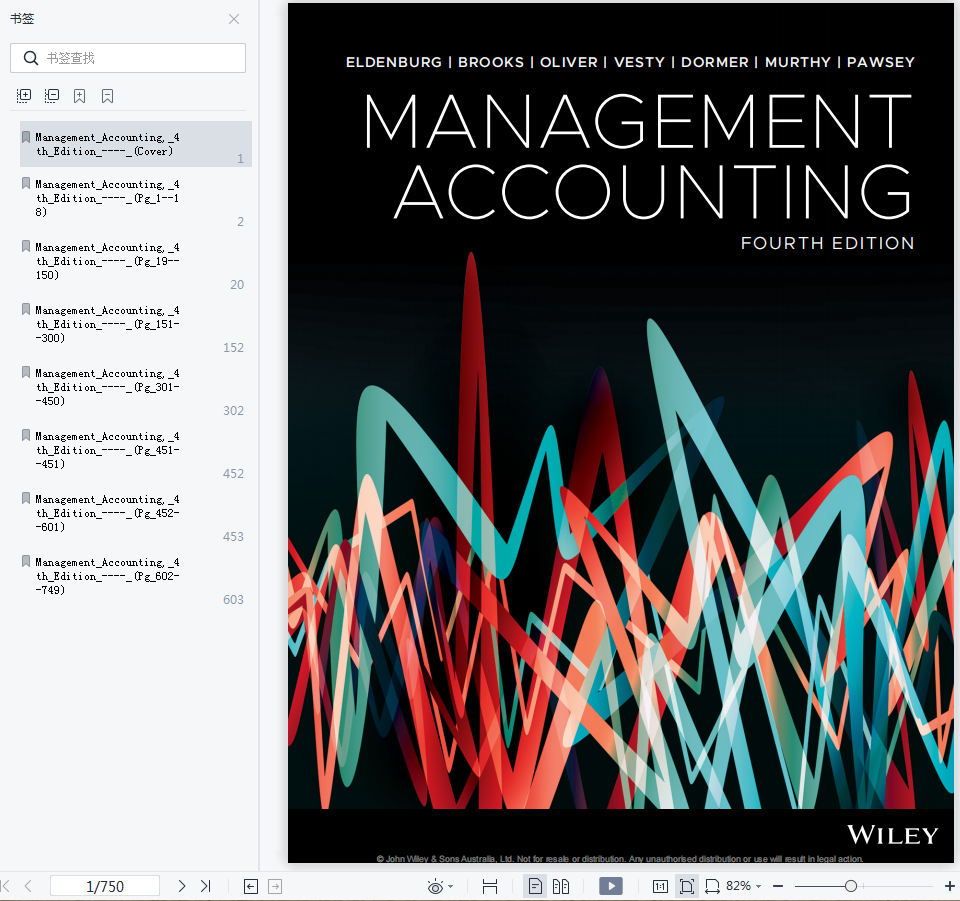960x901 pixels.
Task: Start the slideshow playback
Action: [611, 886]
